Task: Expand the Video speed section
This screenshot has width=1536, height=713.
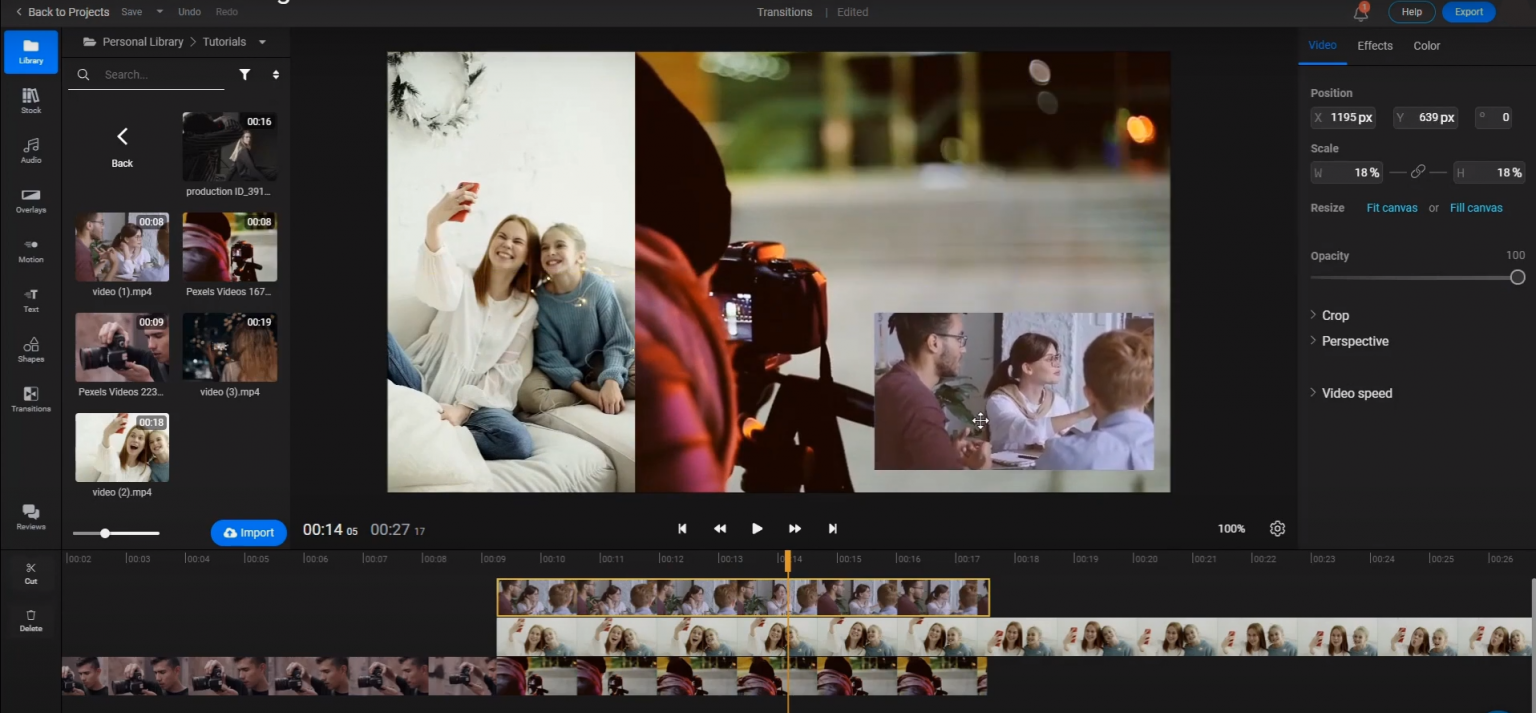Action: (x=1356, y=393)
